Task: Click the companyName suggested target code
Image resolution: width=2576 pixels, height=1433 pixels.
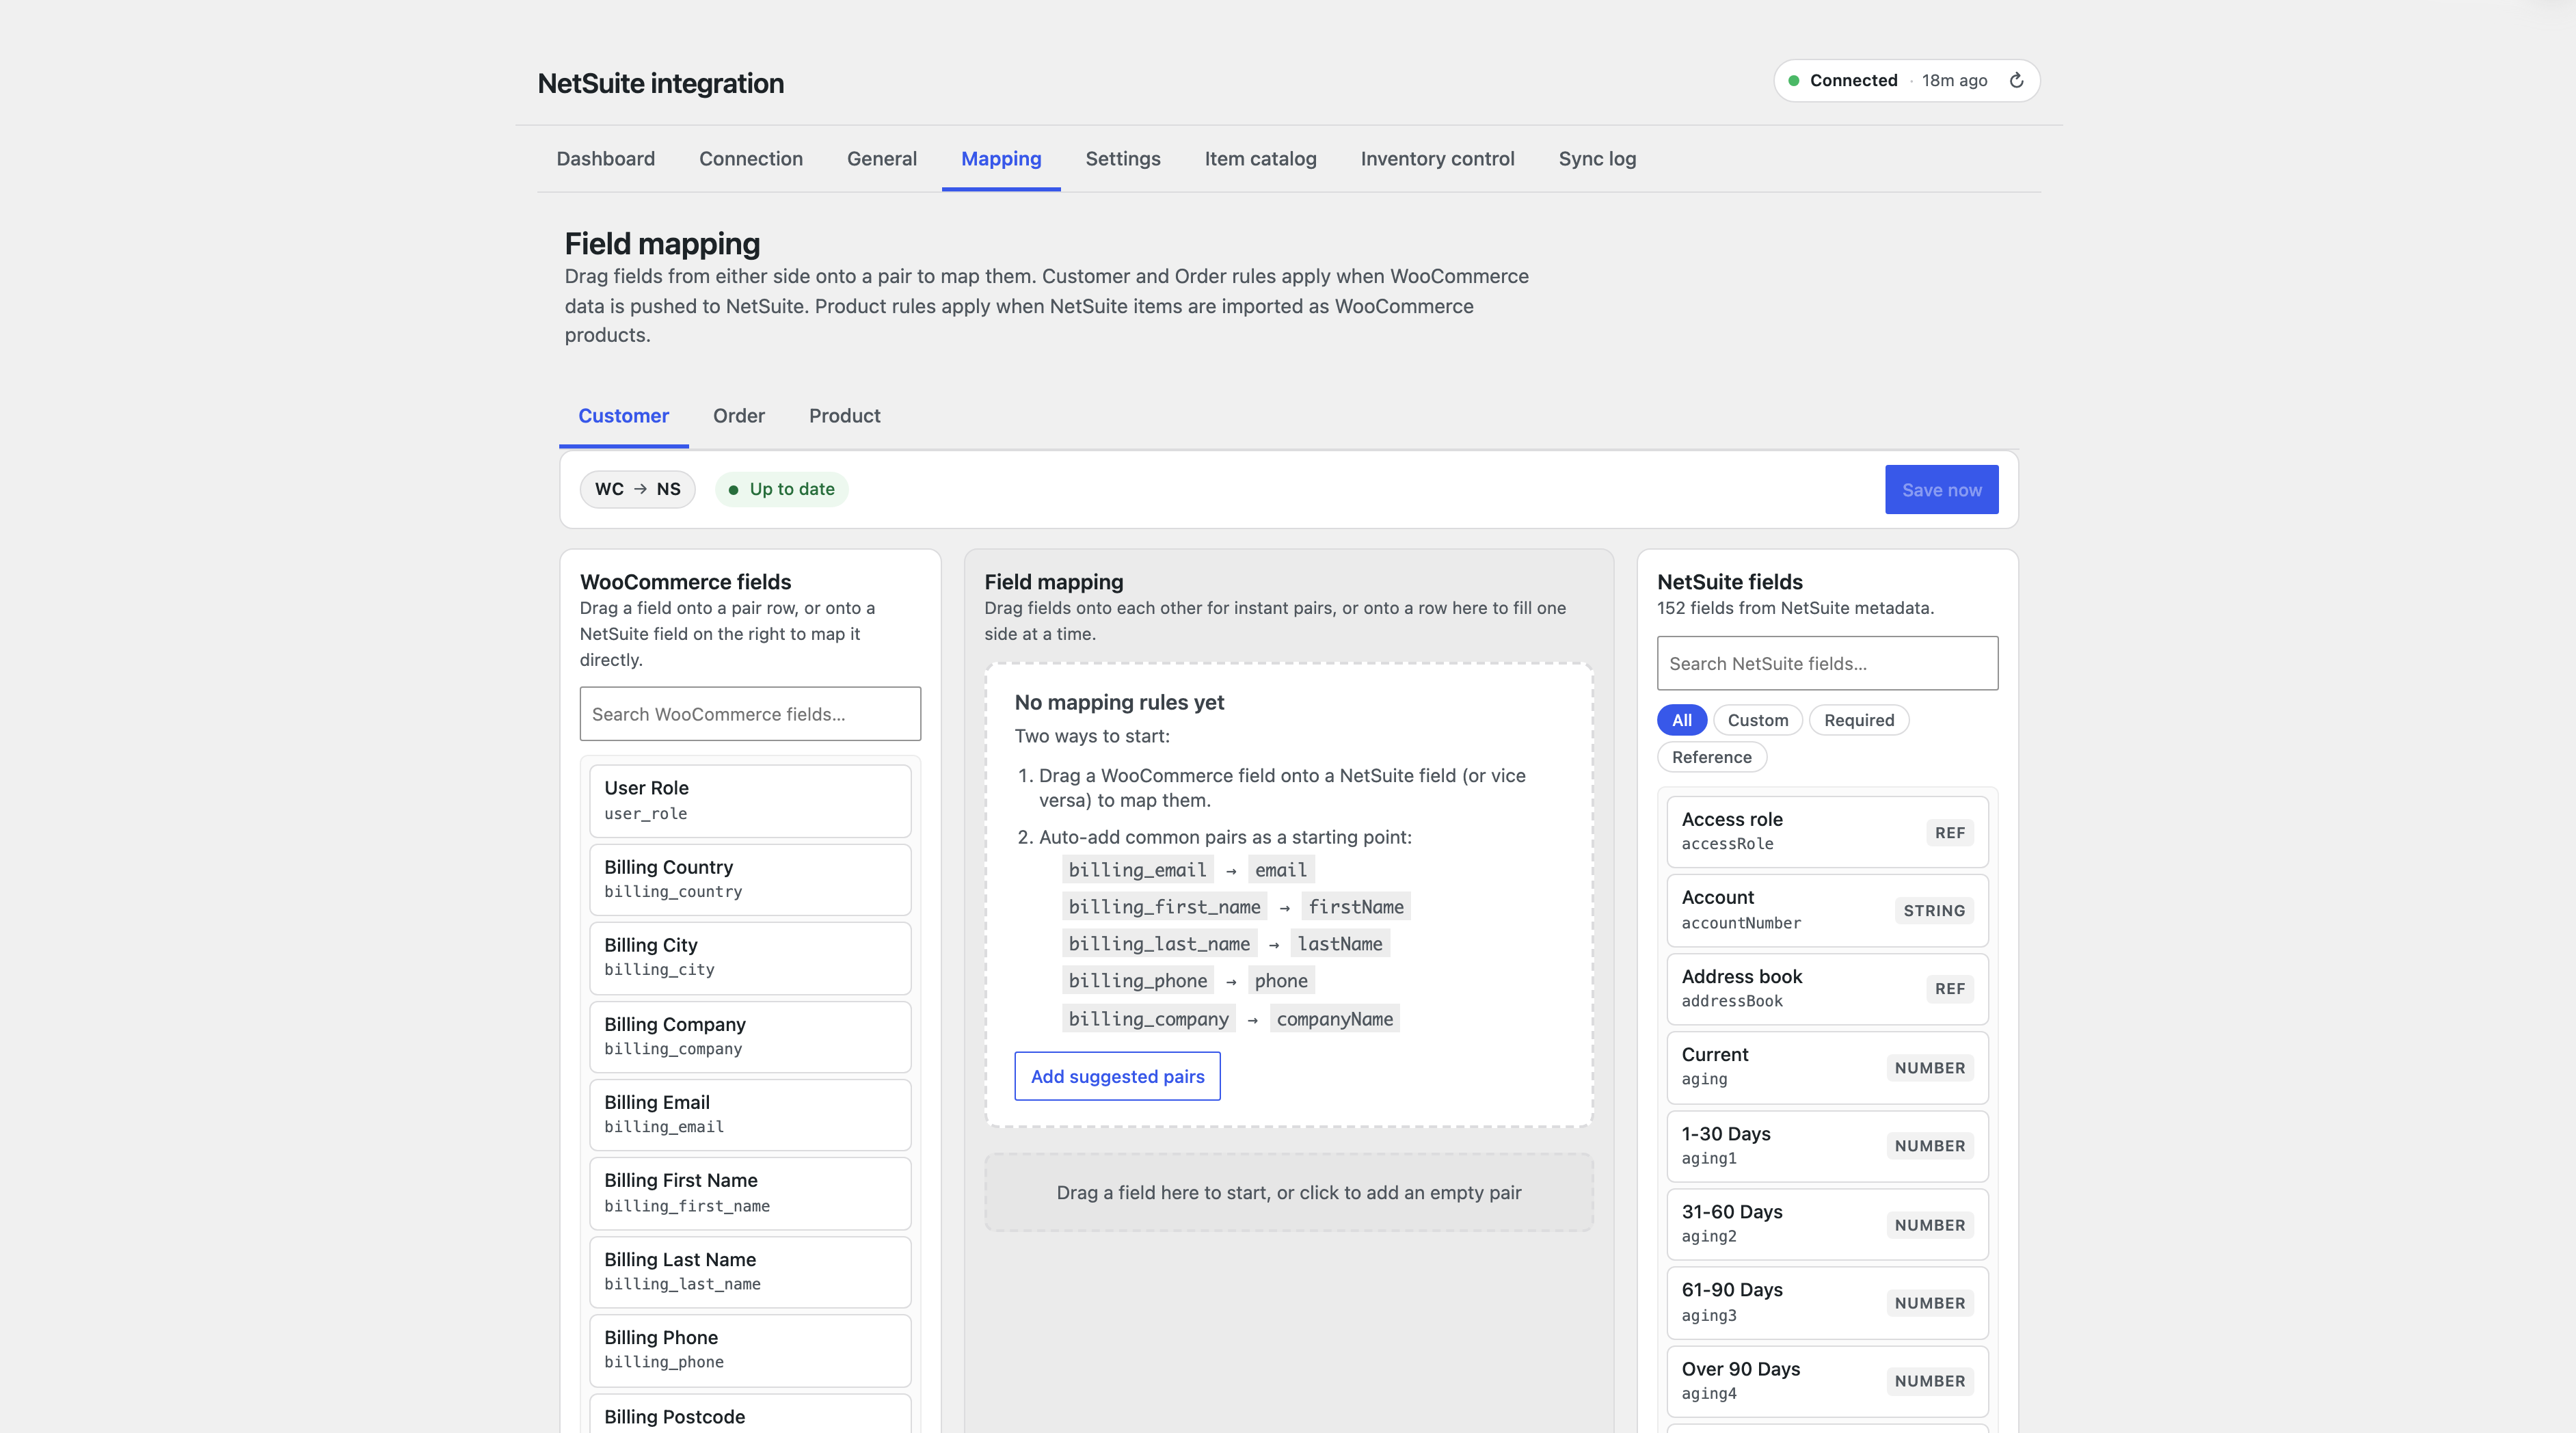Action: (x=1334, y=1019)
